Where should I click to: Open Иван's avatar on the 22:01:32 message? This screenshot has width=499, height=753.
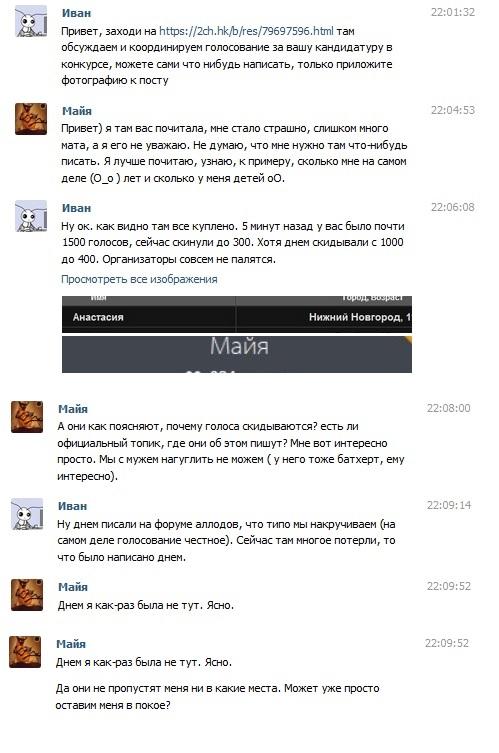click(x=31, y=21)
